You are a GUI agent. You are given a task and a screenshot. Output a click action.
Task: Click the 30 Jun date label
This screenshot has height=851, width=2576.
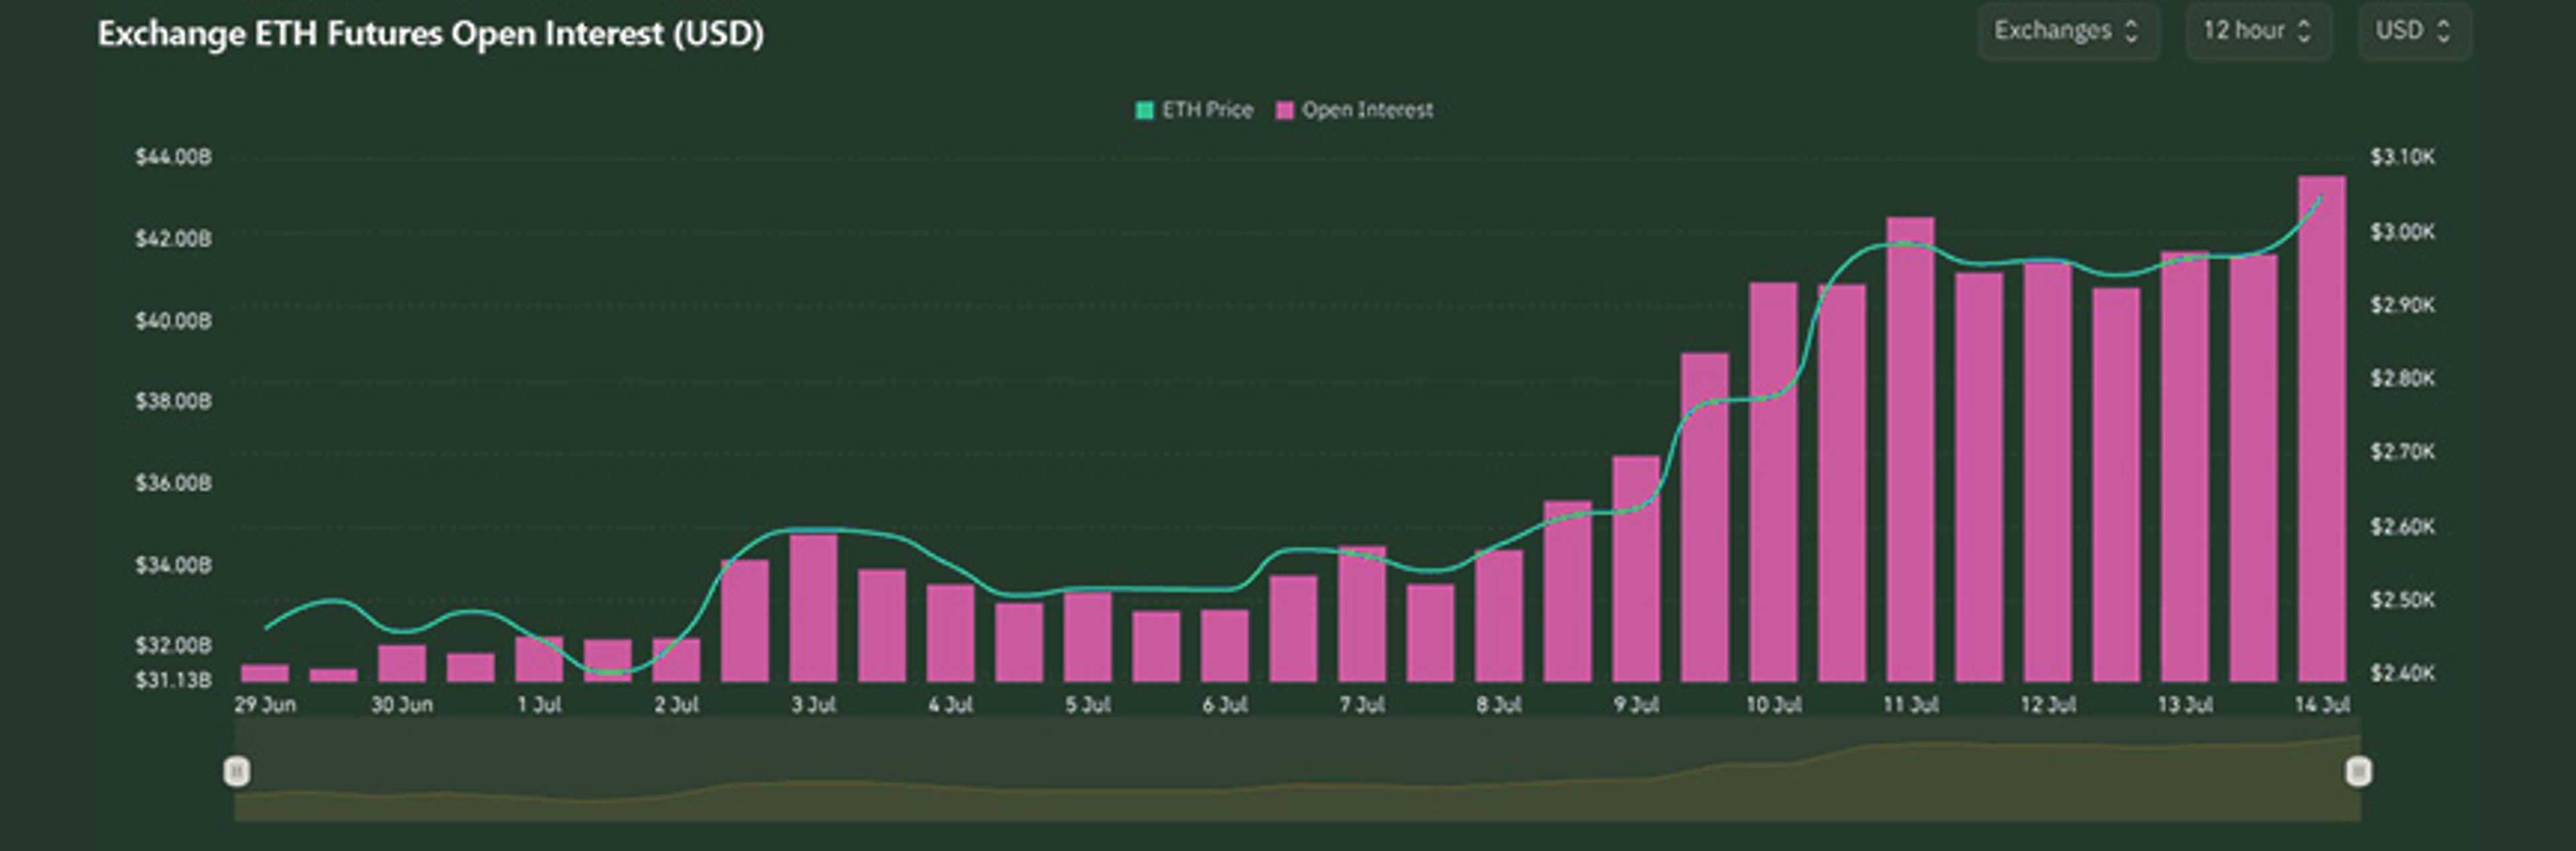(x=402, y=705)
